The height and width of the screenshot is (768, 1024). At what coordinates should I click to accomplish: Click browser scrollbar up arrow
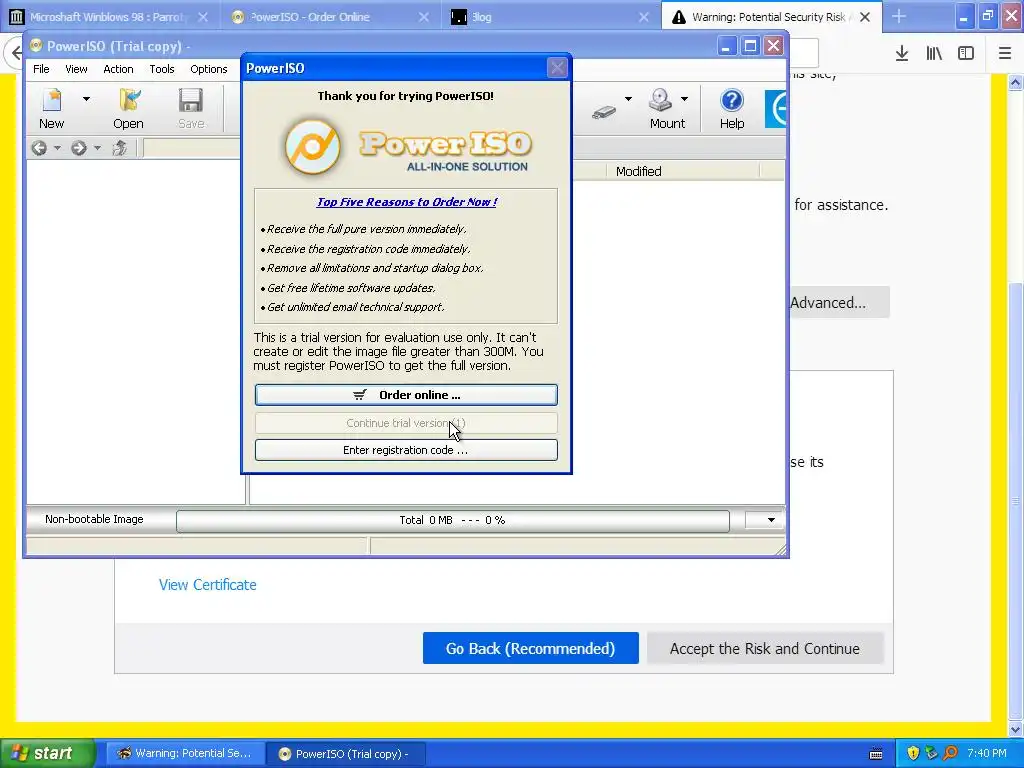pyautogui.click(x=1016, y=82)
